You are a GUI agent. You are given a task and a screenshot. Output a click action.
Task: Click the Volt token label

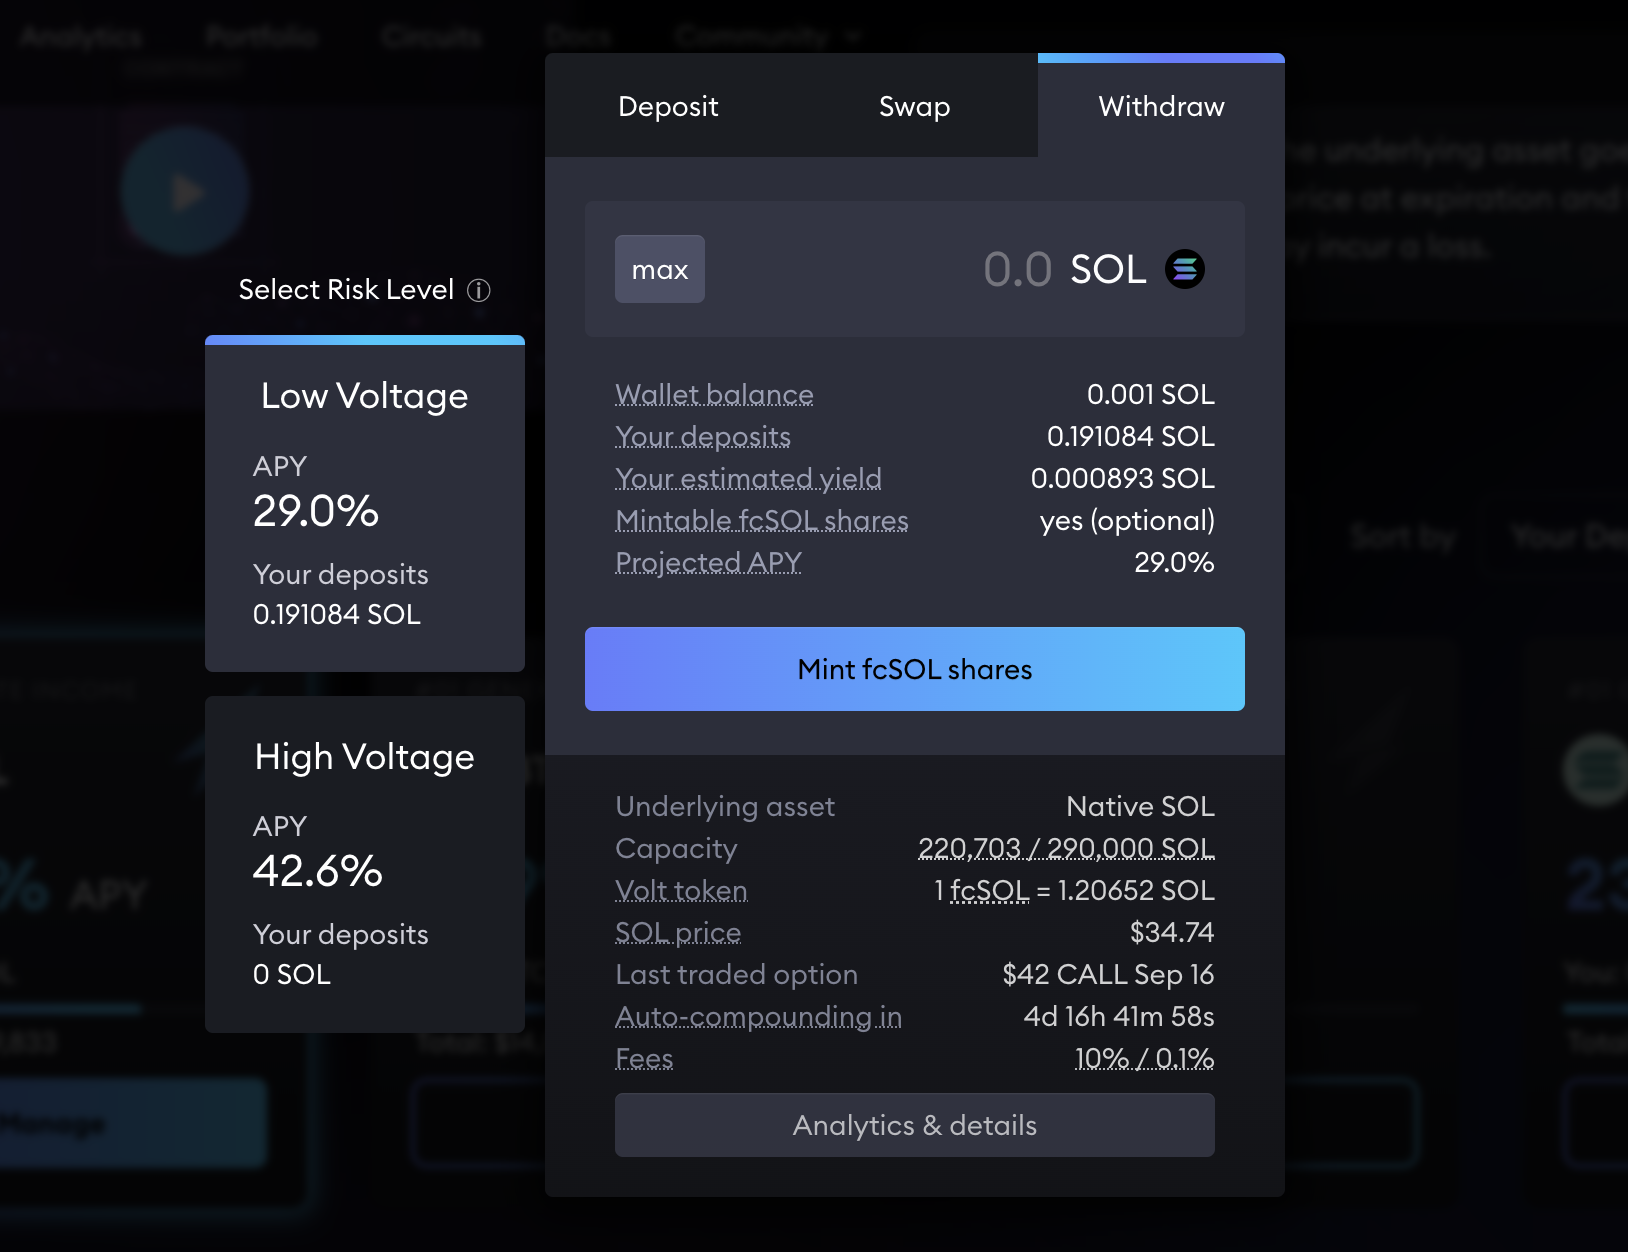[x=681, y=890]
